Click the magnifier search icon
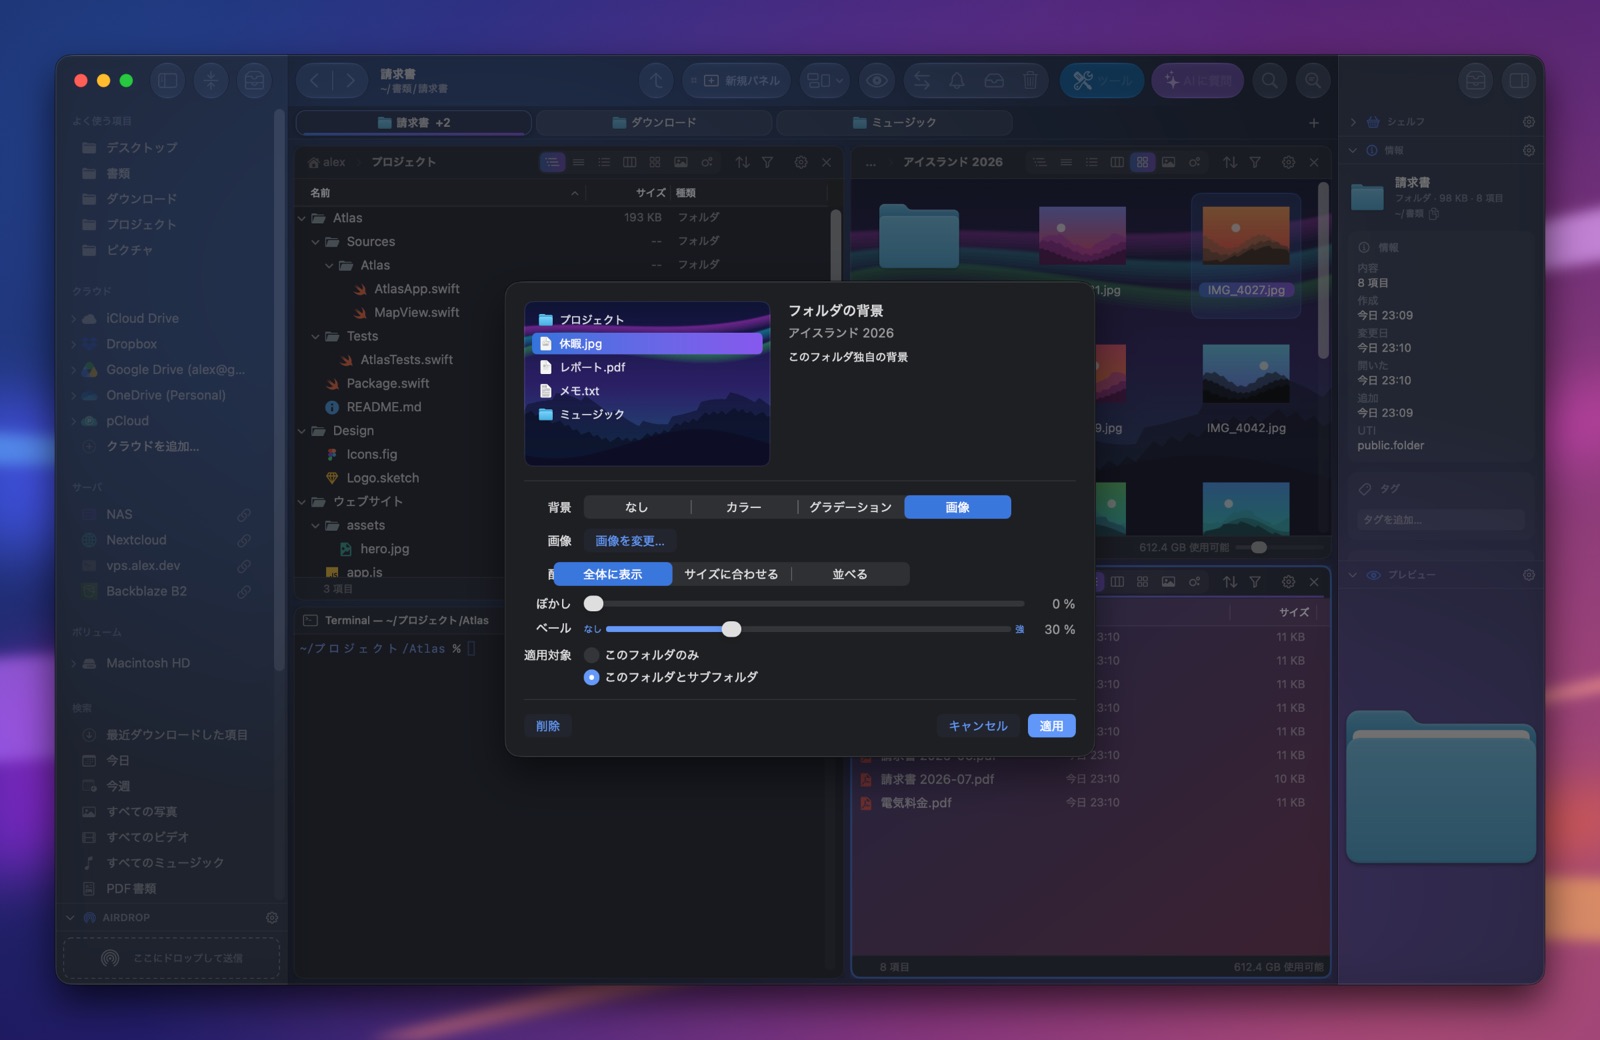1600x1040 pixels. click(x=1270, y=81)
